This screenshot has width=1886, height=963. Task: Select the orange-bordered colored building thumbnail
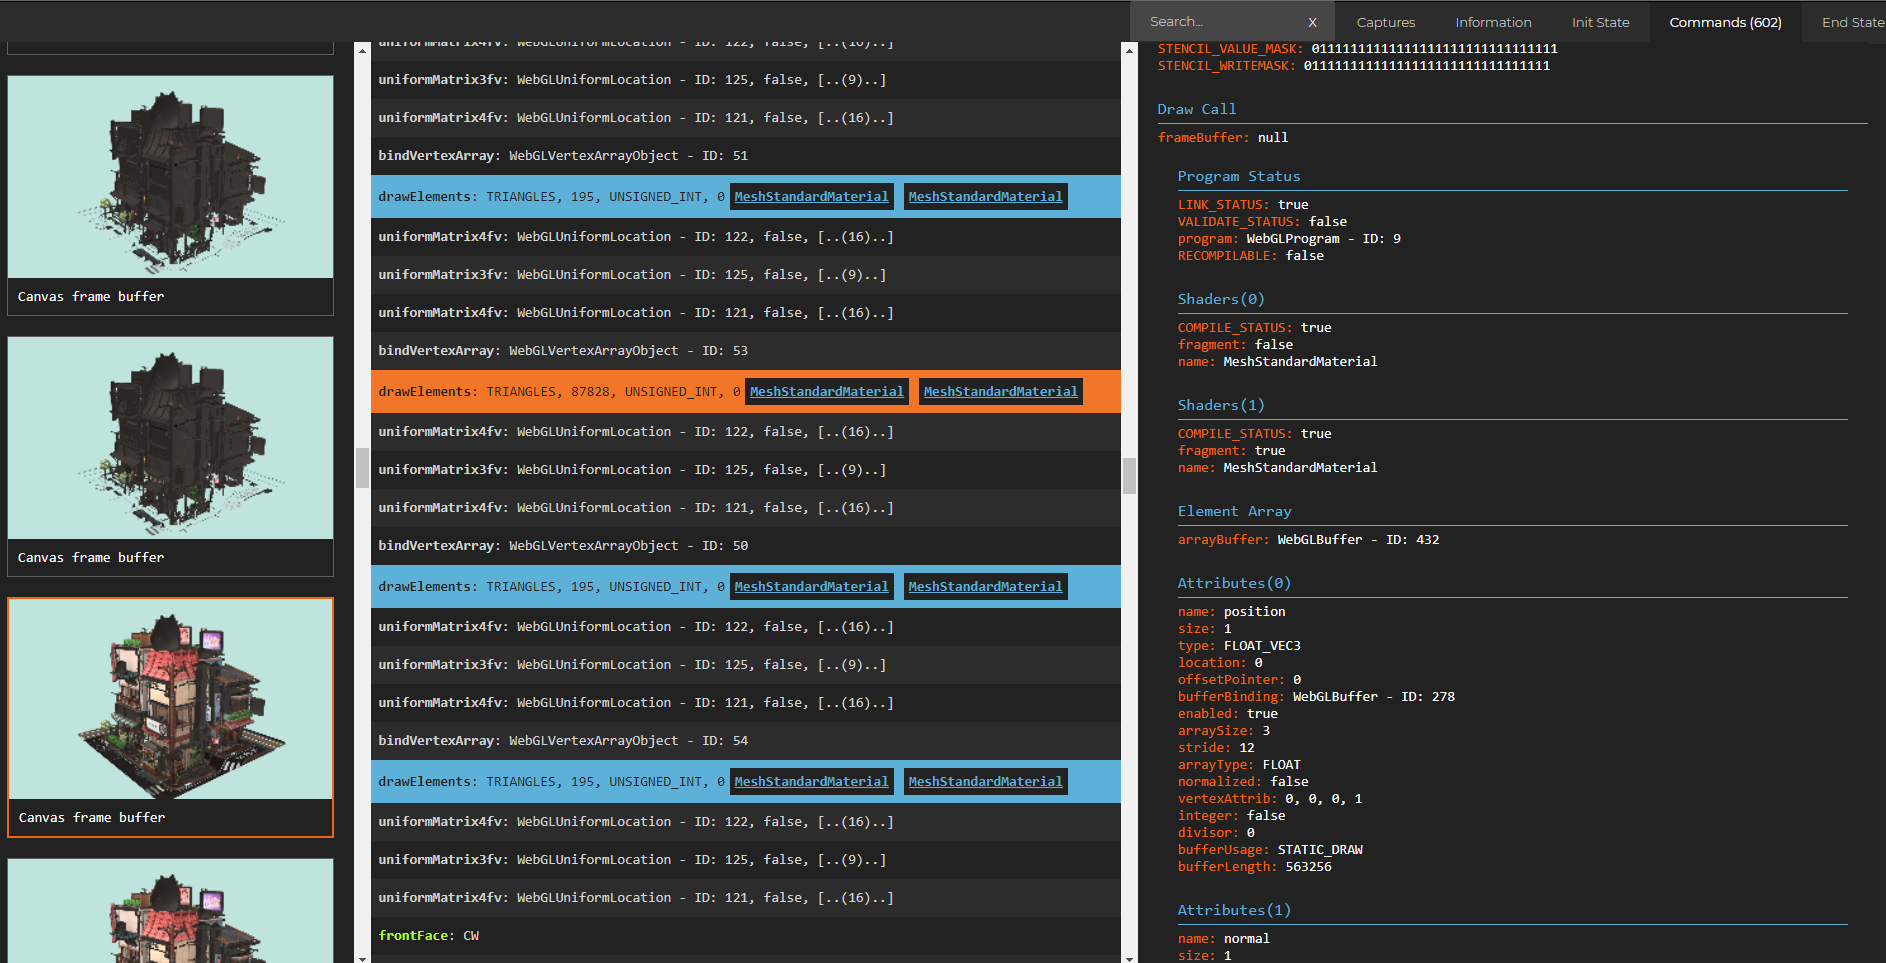pyautogui.click(x=170, y=700)
